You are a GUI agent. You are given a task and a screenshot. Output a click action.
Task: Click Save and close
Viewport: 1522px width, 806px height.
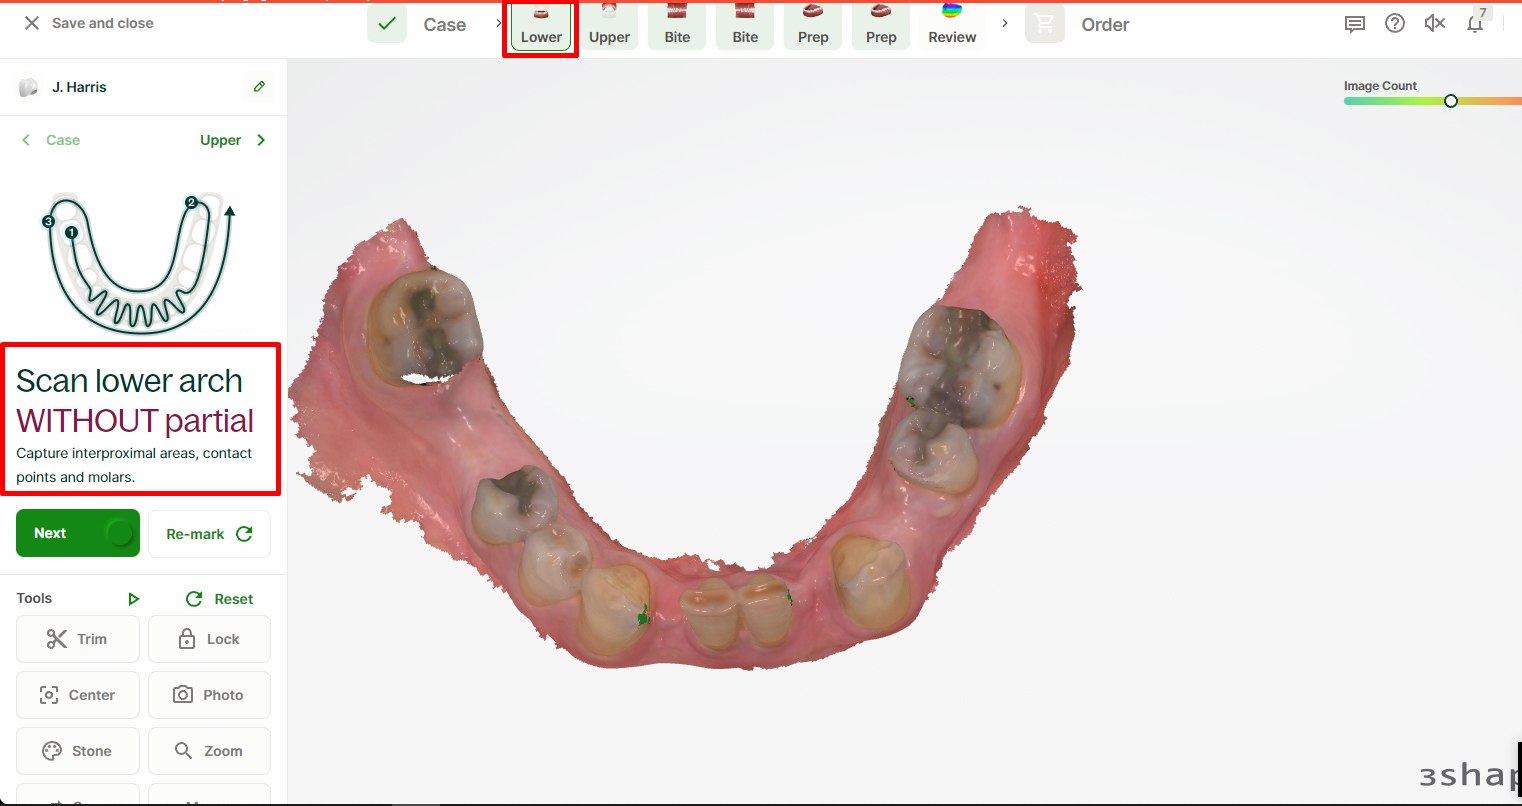coord(89,23)
